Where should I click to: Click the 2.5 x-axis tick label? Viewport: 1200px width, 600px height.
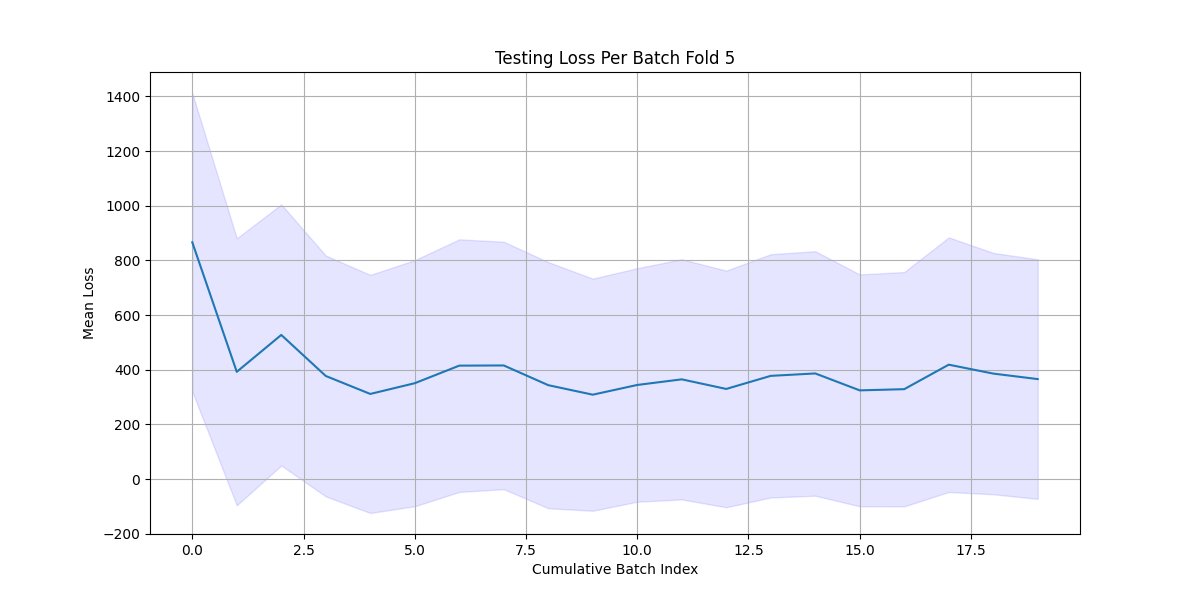[303, 549]
